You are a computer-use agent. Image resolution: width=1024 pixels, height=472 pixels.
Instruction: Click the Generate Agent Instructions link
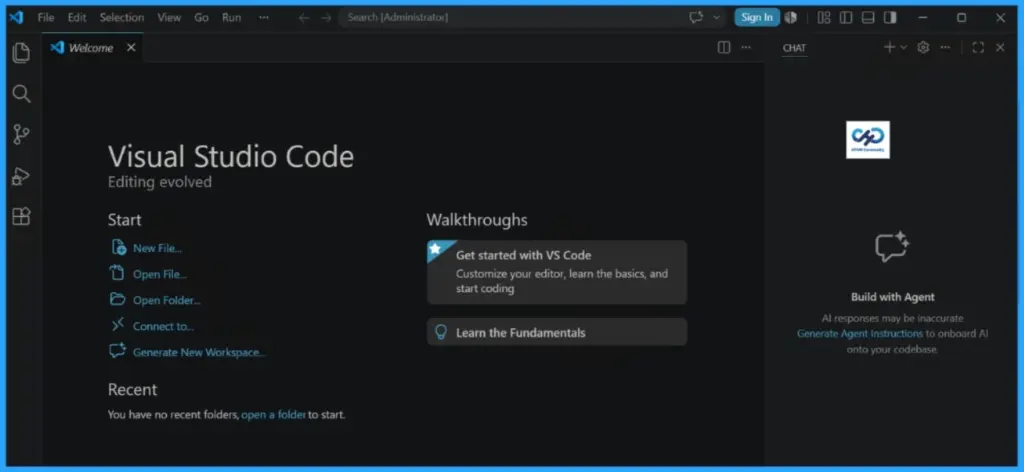[x=859, y=334]
